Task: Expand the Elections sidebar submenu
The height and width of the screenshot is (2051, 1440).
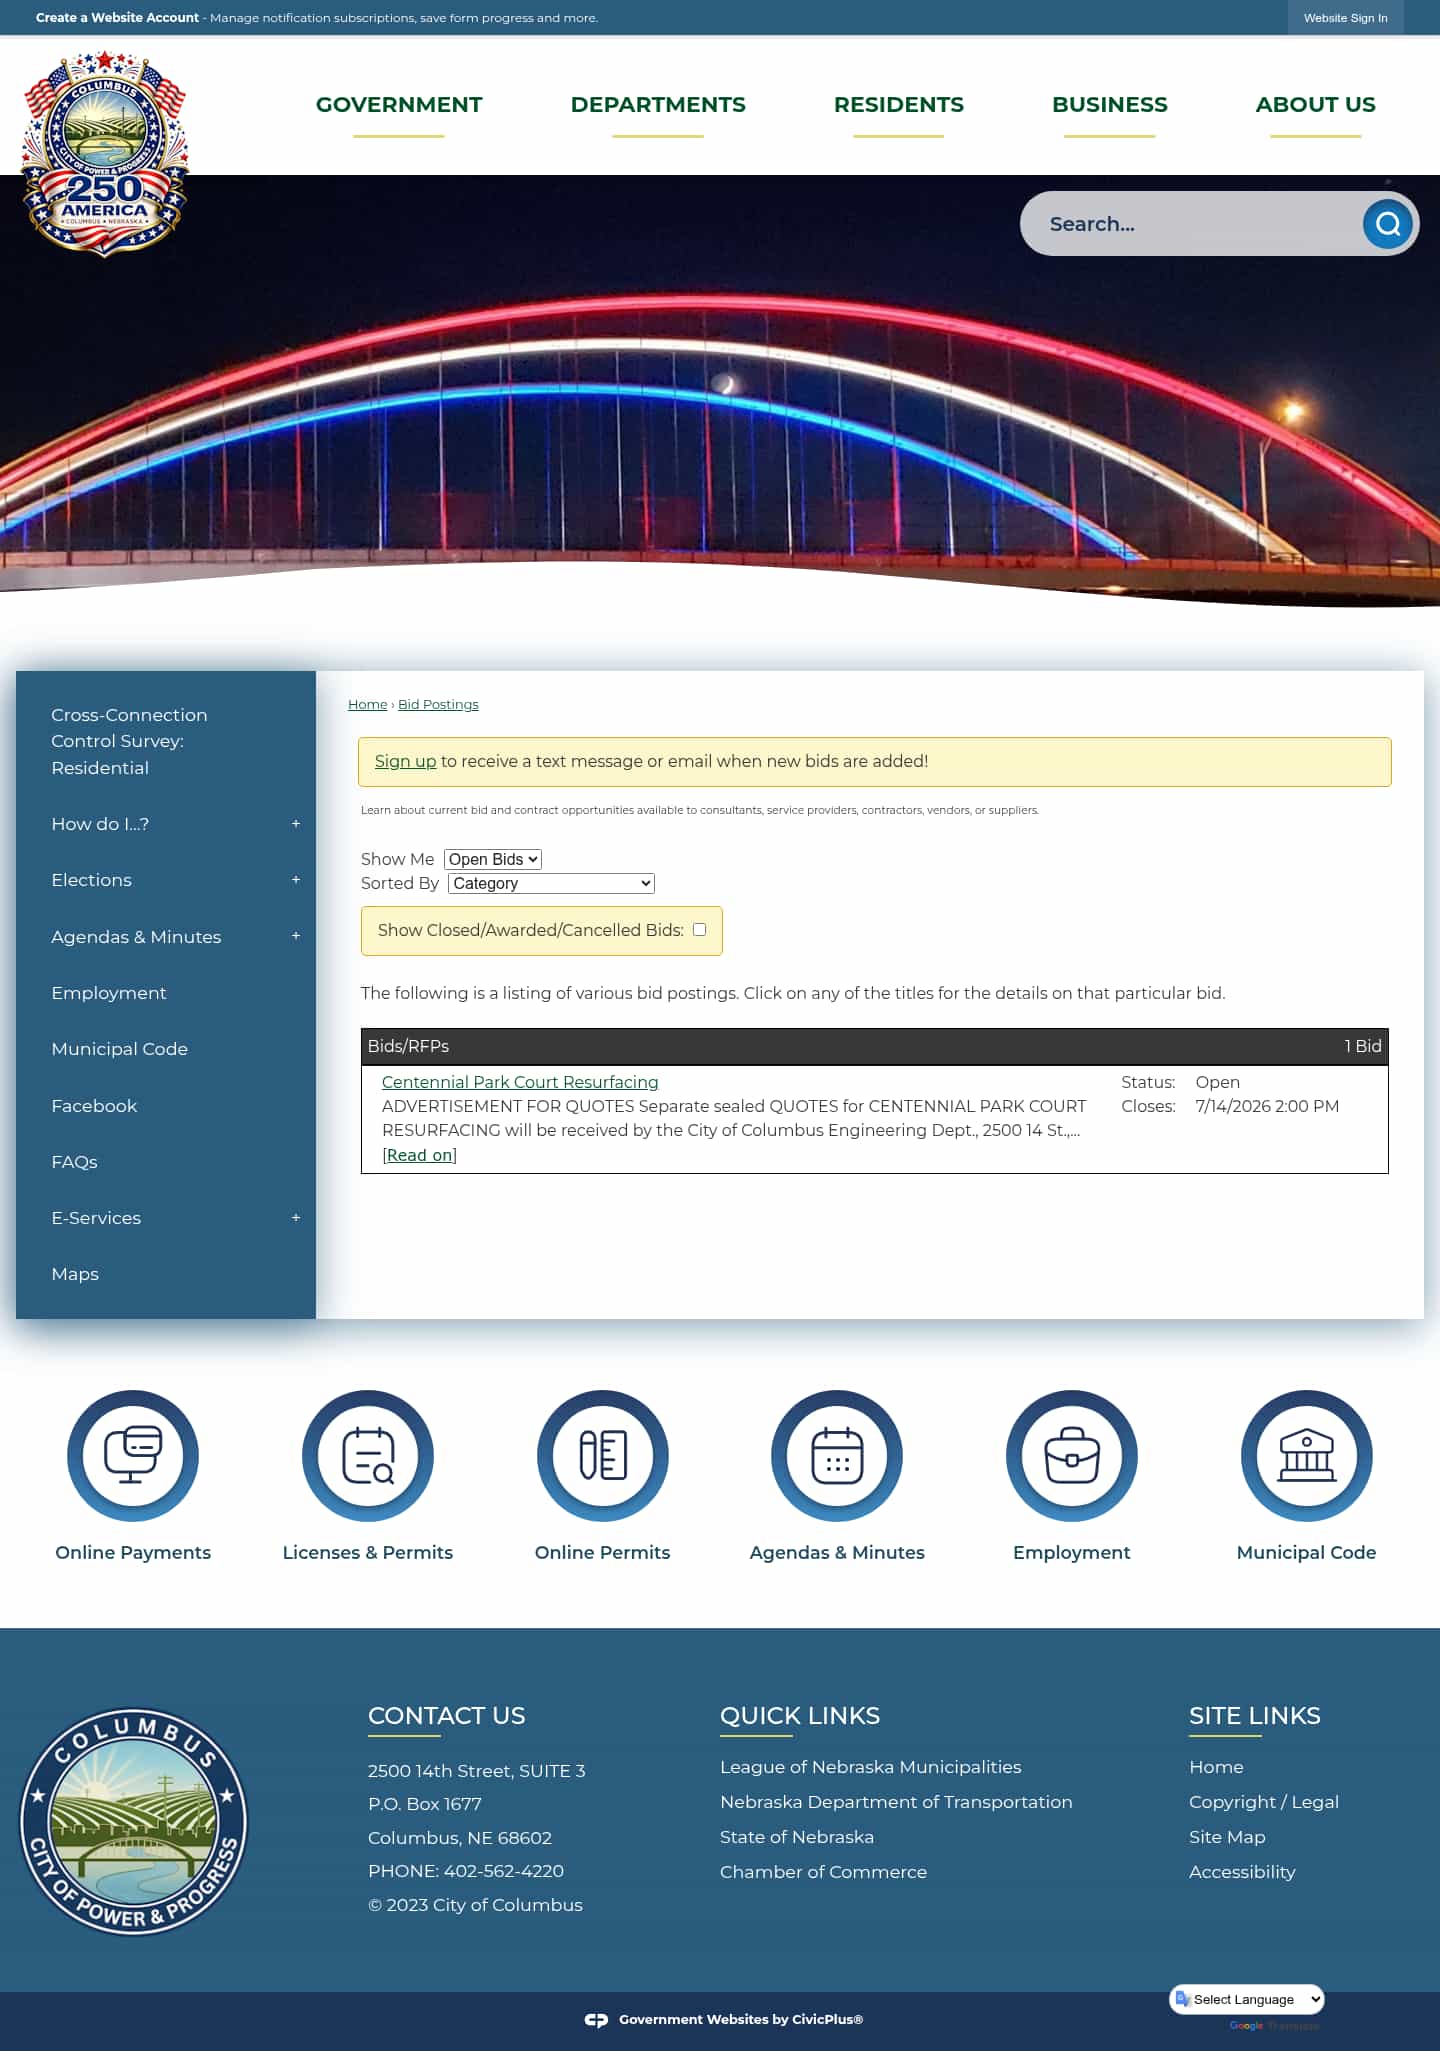Action: click(295, 880)
